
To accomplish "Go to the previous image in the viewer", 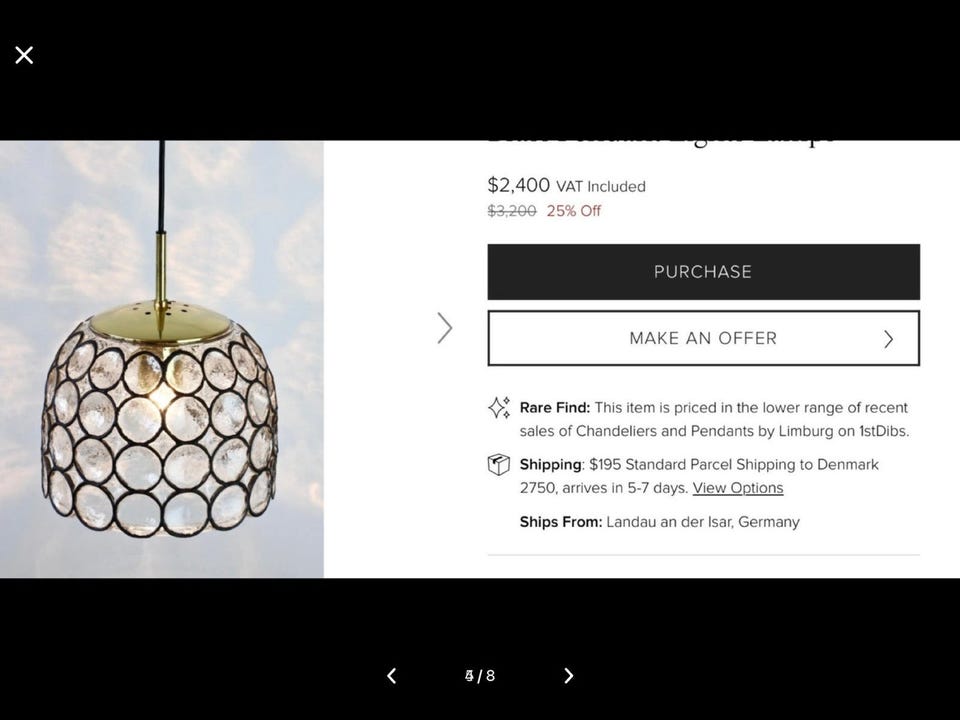I will tap(392, 676).
